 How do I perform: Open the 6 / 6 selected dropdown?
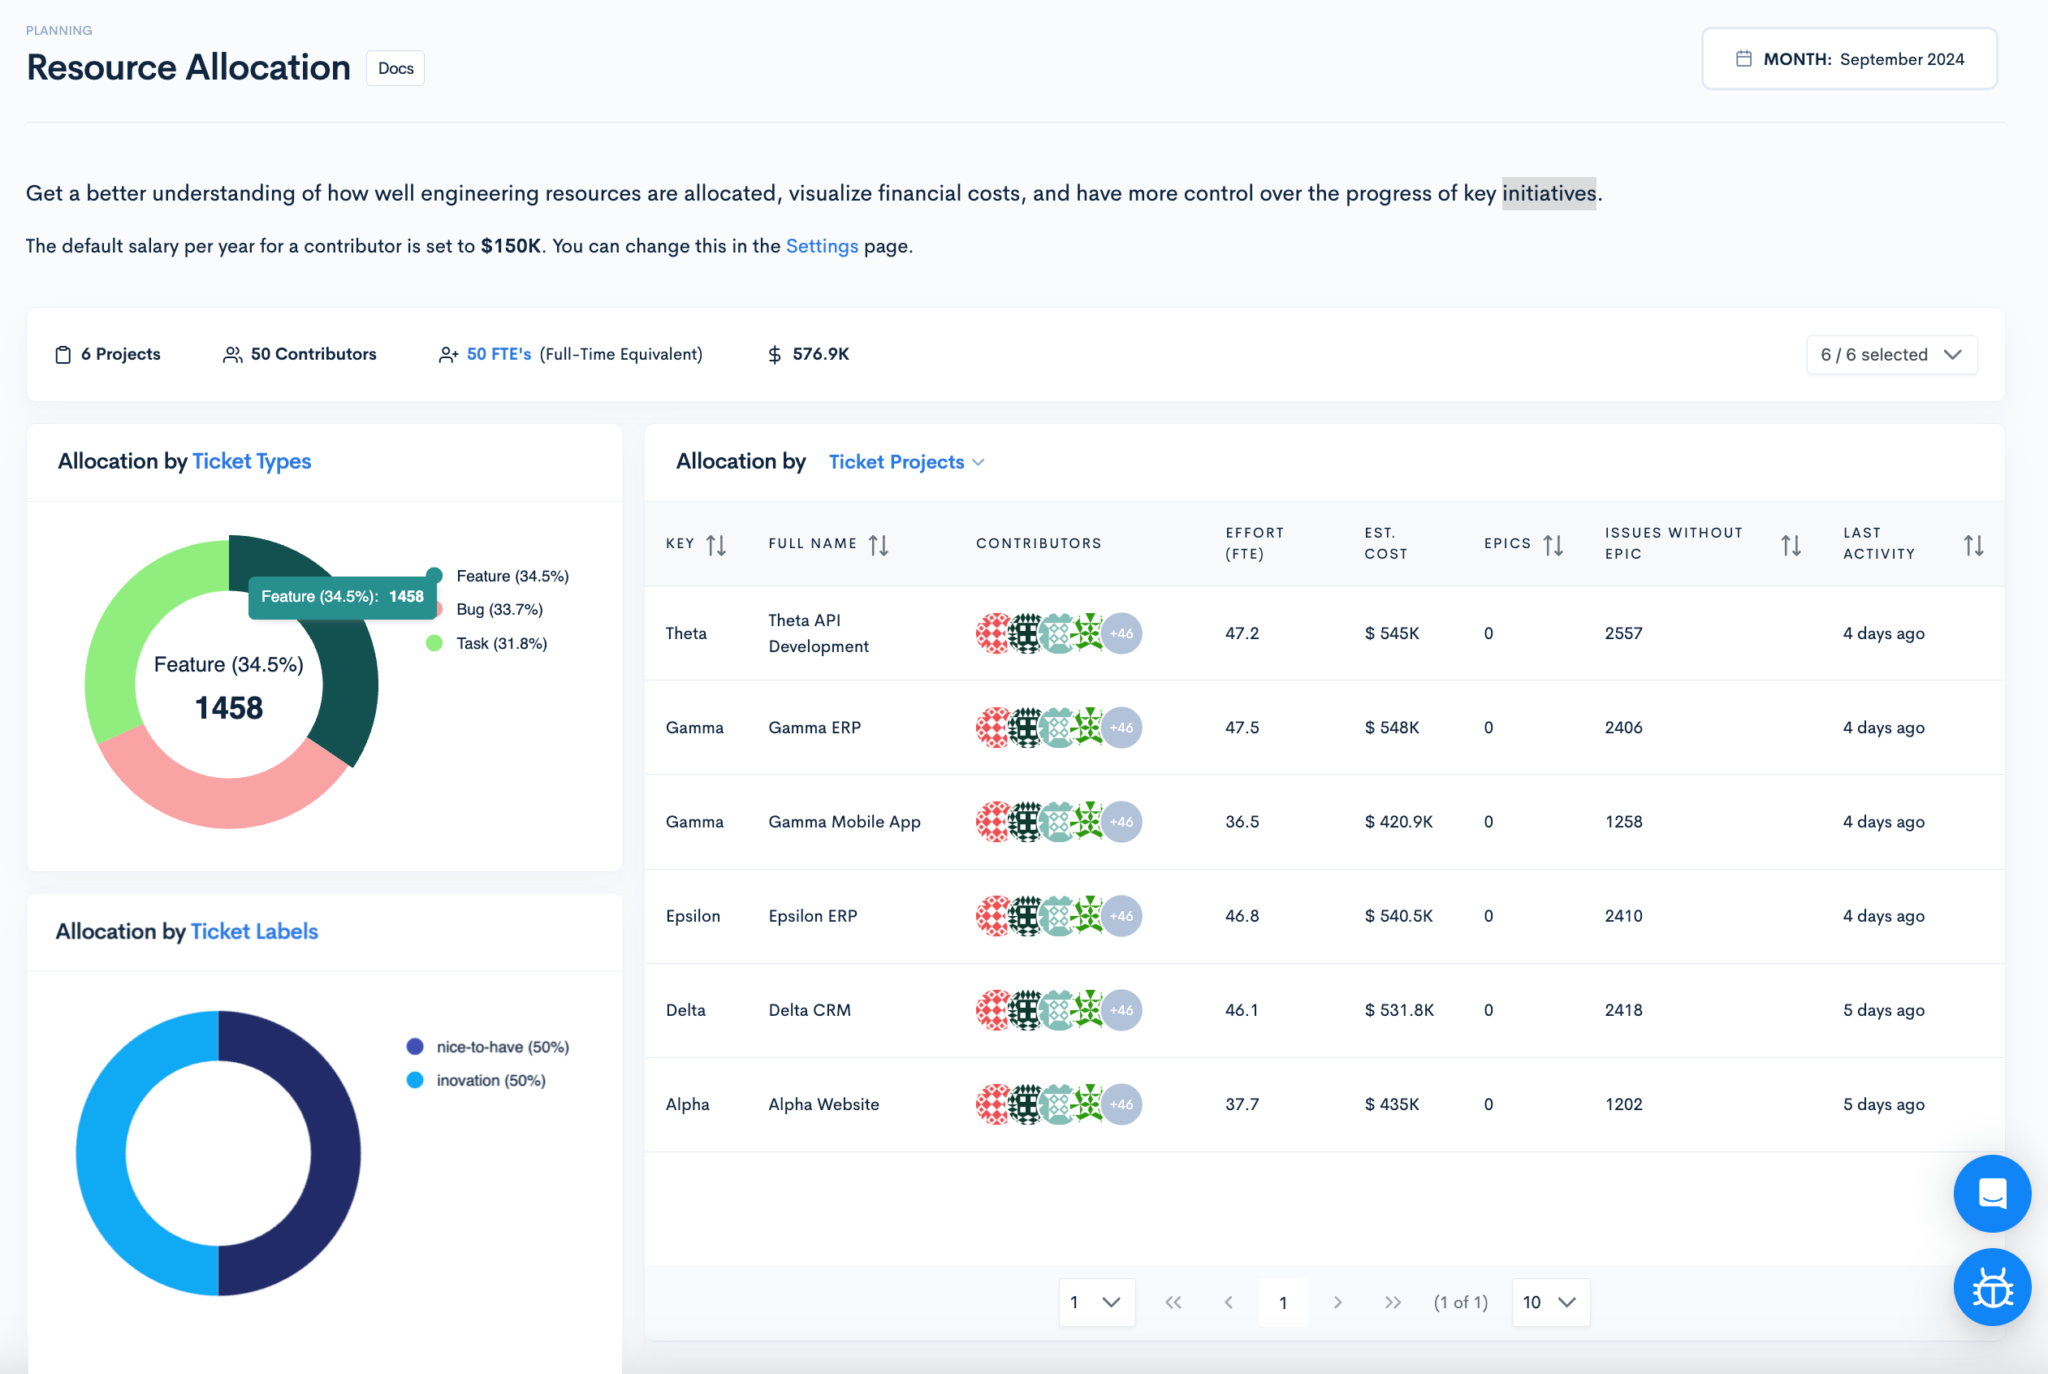click(x=1890, y=355)
